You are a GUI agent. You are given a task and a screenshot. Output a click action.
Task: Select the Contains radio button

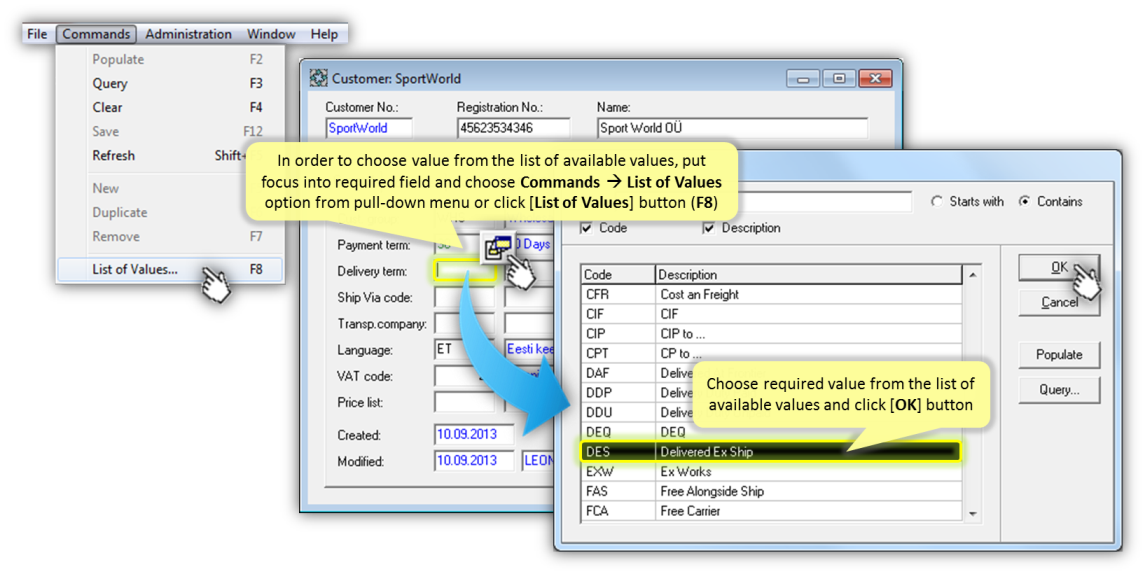1025,201
